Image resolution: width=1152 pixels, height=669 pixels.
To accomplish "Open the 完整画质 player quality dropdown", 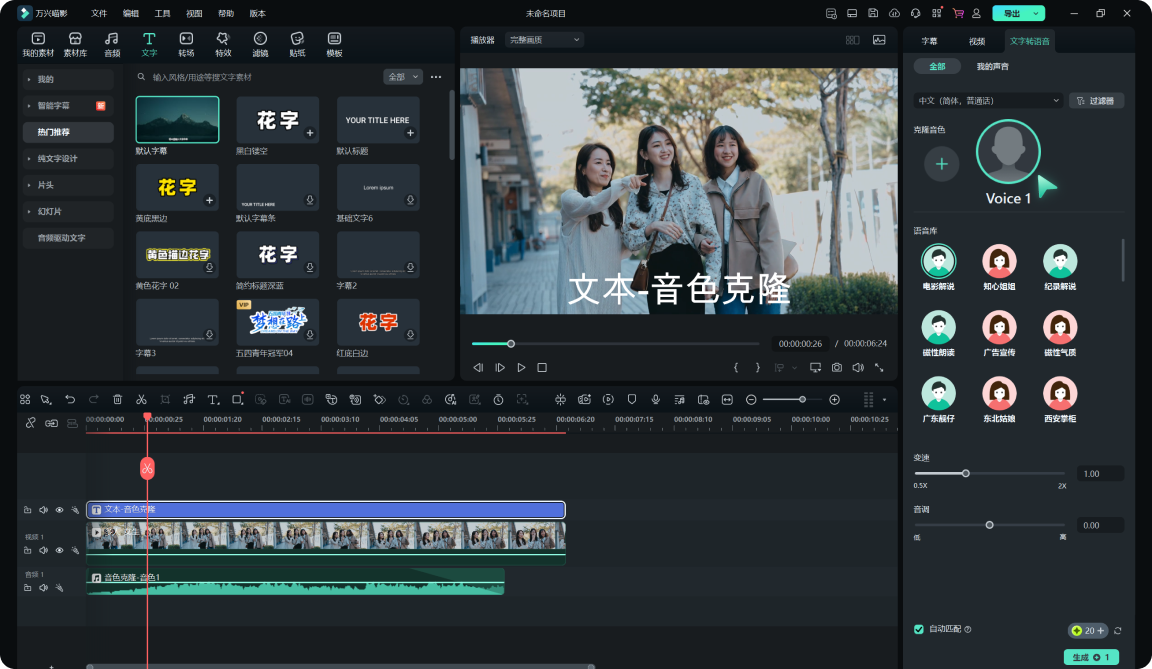I will coord(545,40).
